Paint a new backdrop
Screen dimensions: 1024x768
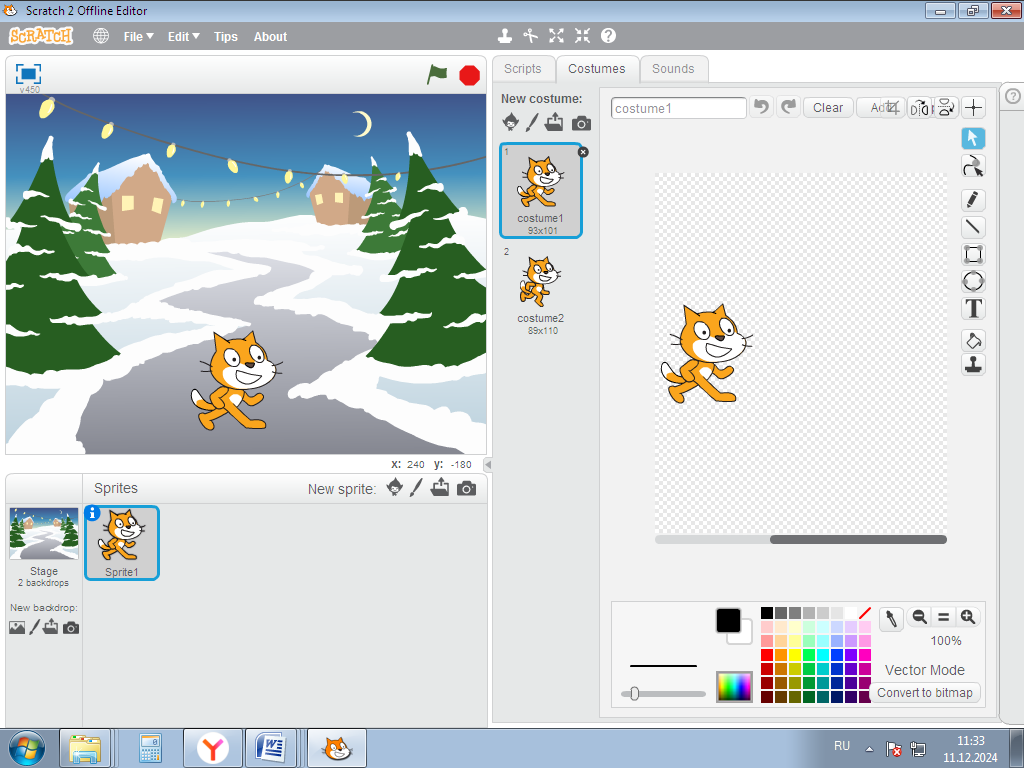coord(35,628)
